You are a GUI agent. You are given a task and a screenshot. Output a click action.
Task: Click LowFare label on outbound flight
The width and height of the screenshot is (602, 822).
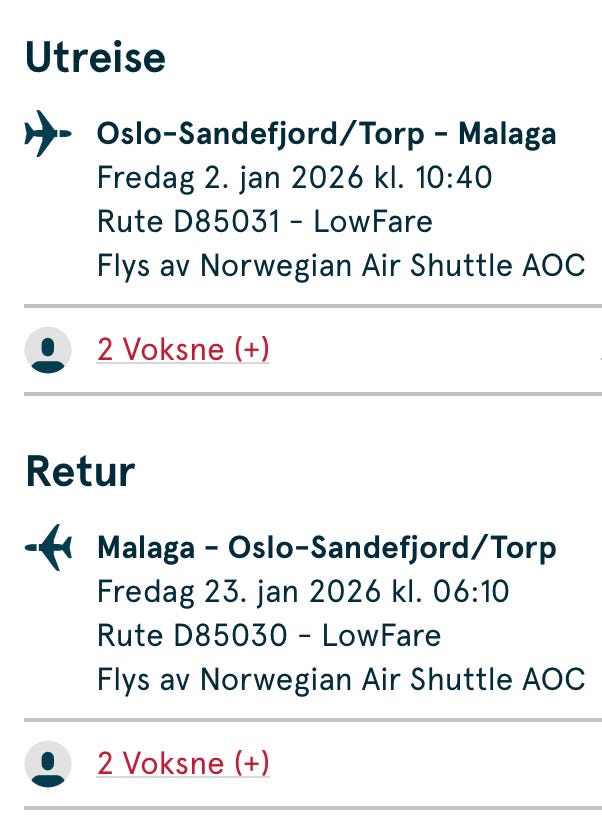373,221
